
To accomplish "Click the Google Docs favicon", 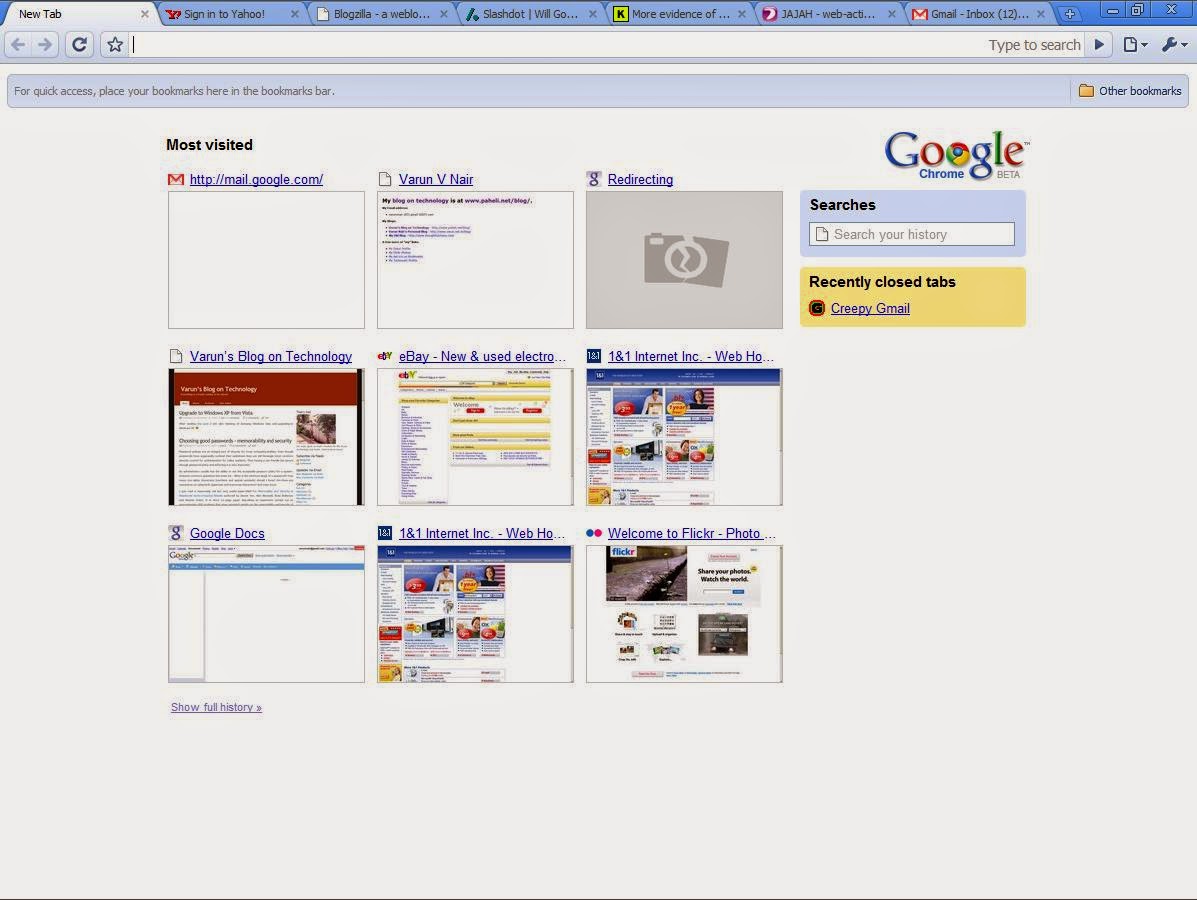I will point(176,533).
